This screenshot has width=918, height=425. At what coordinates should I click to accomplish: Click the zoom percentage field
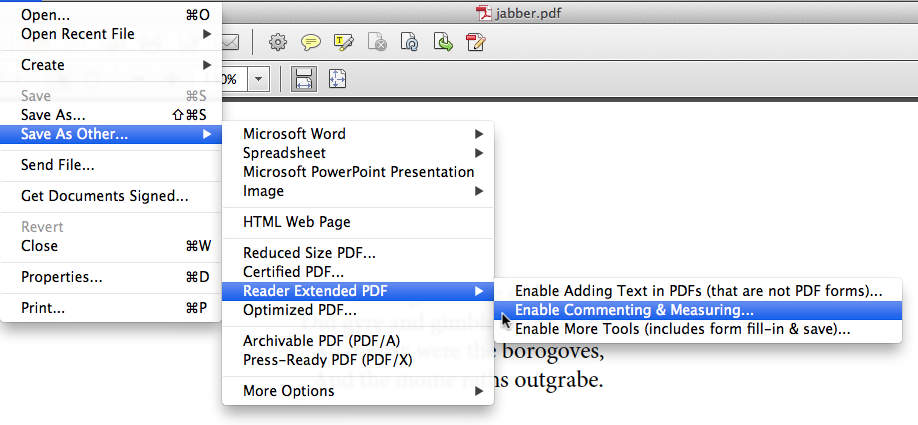tap(234, 79)
